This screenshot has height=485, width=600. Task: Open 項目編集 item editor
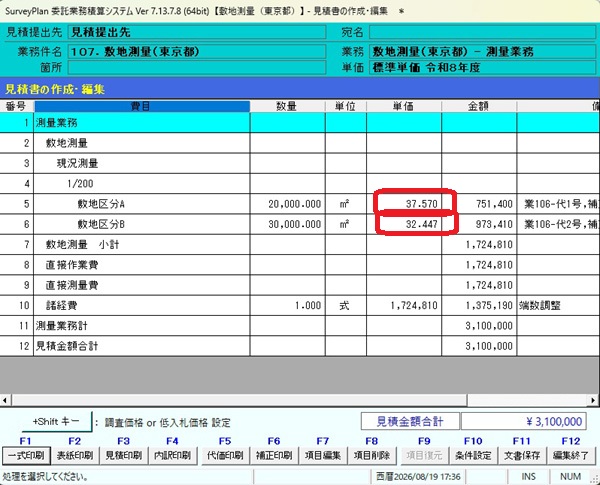click(x=323, y=456)
